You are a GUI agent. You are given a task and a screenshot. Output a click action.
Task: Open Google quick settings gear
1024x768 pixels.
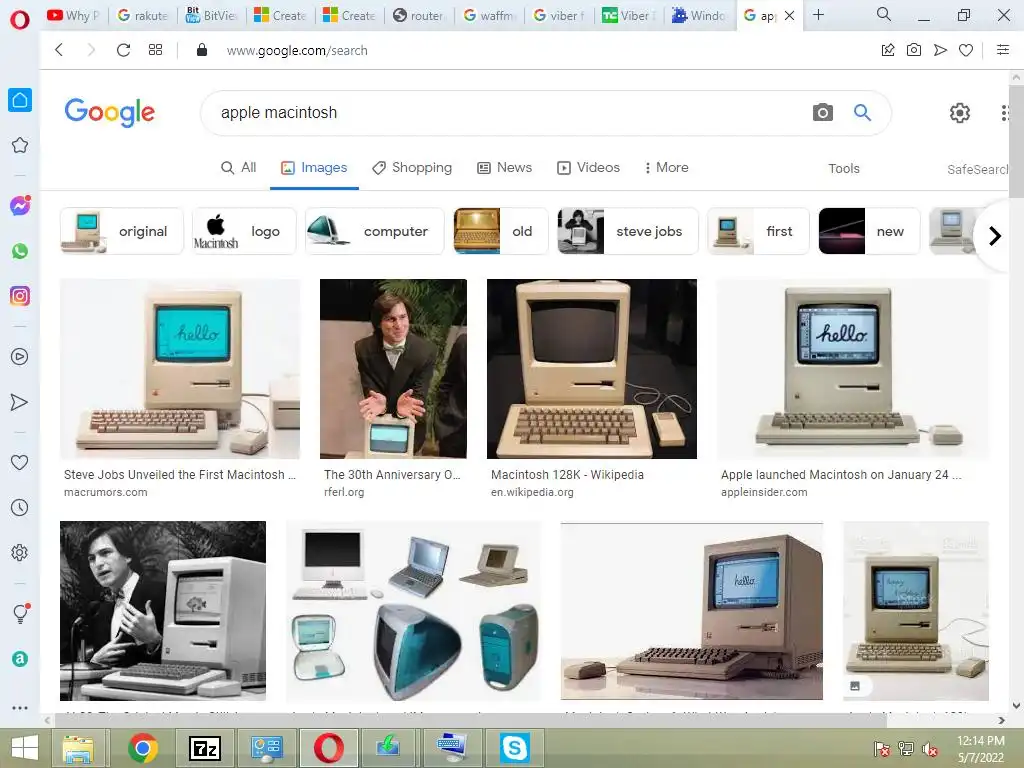point(959,113)
